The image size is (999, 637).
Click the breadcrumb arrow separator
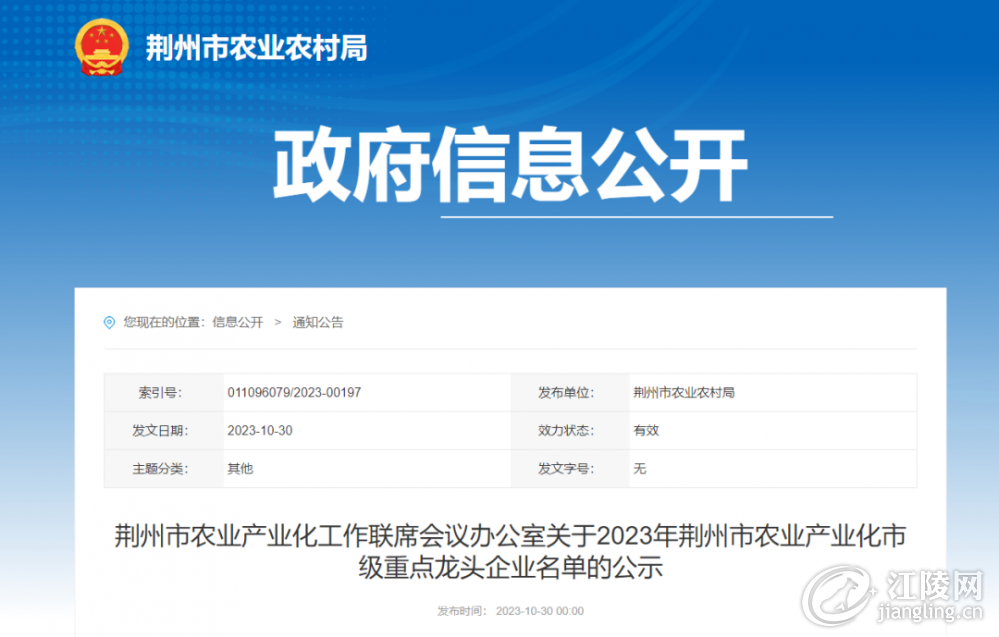[x=278, y=322]
